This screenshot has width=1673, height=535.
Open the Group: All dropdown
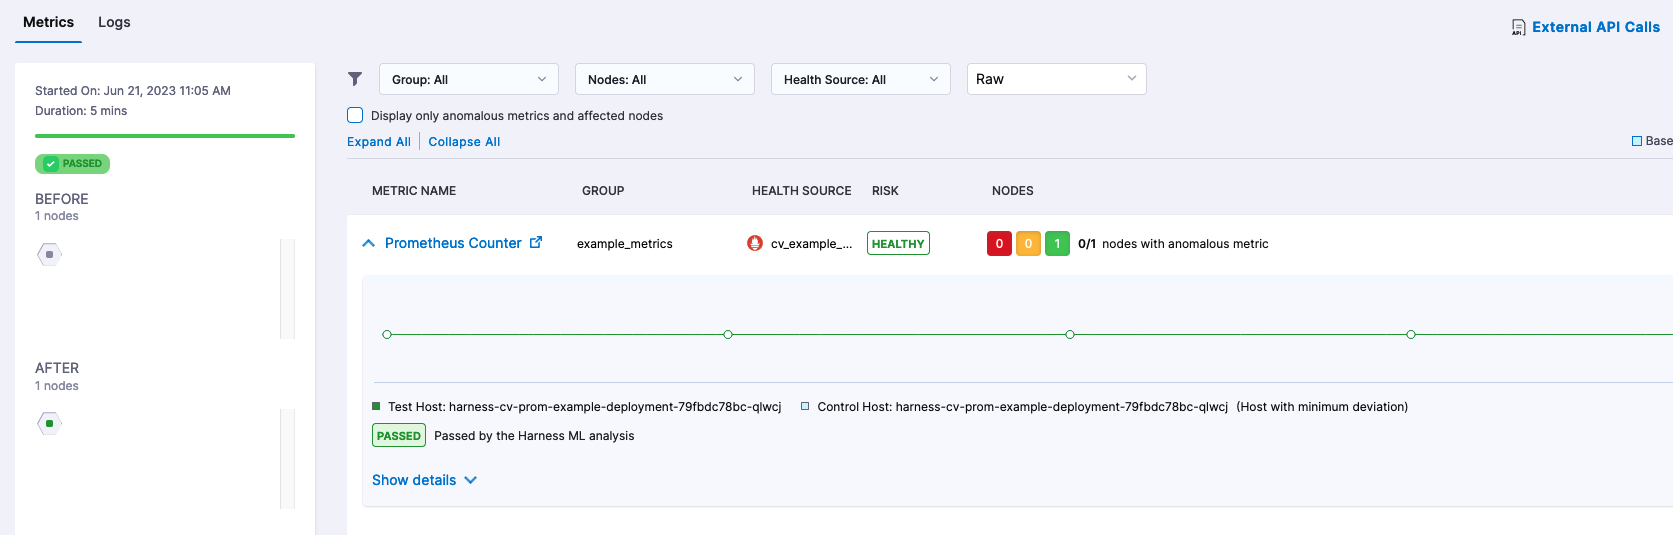pos(468,79)
